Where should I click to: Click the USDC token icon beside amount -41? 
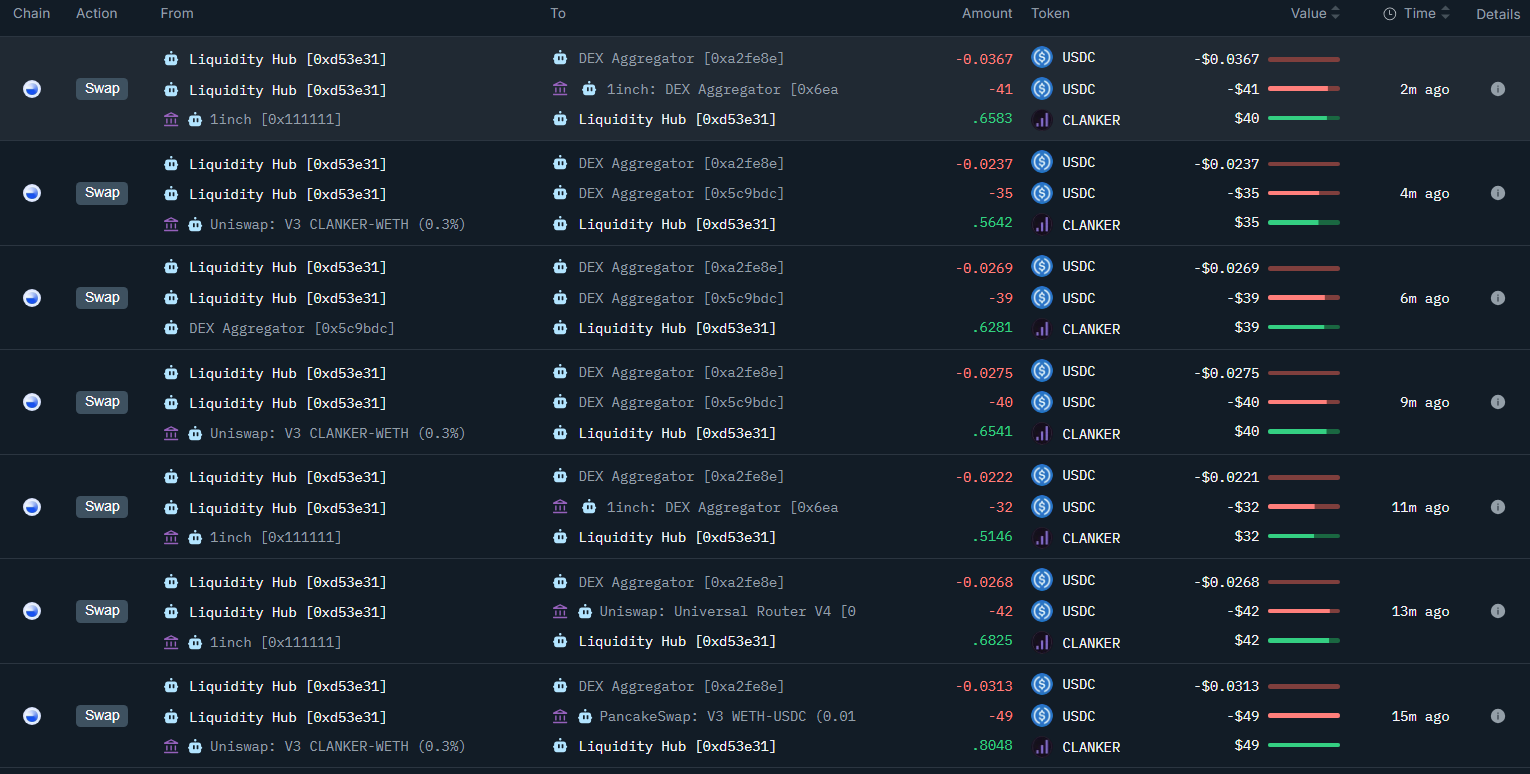coord(1042,89)
